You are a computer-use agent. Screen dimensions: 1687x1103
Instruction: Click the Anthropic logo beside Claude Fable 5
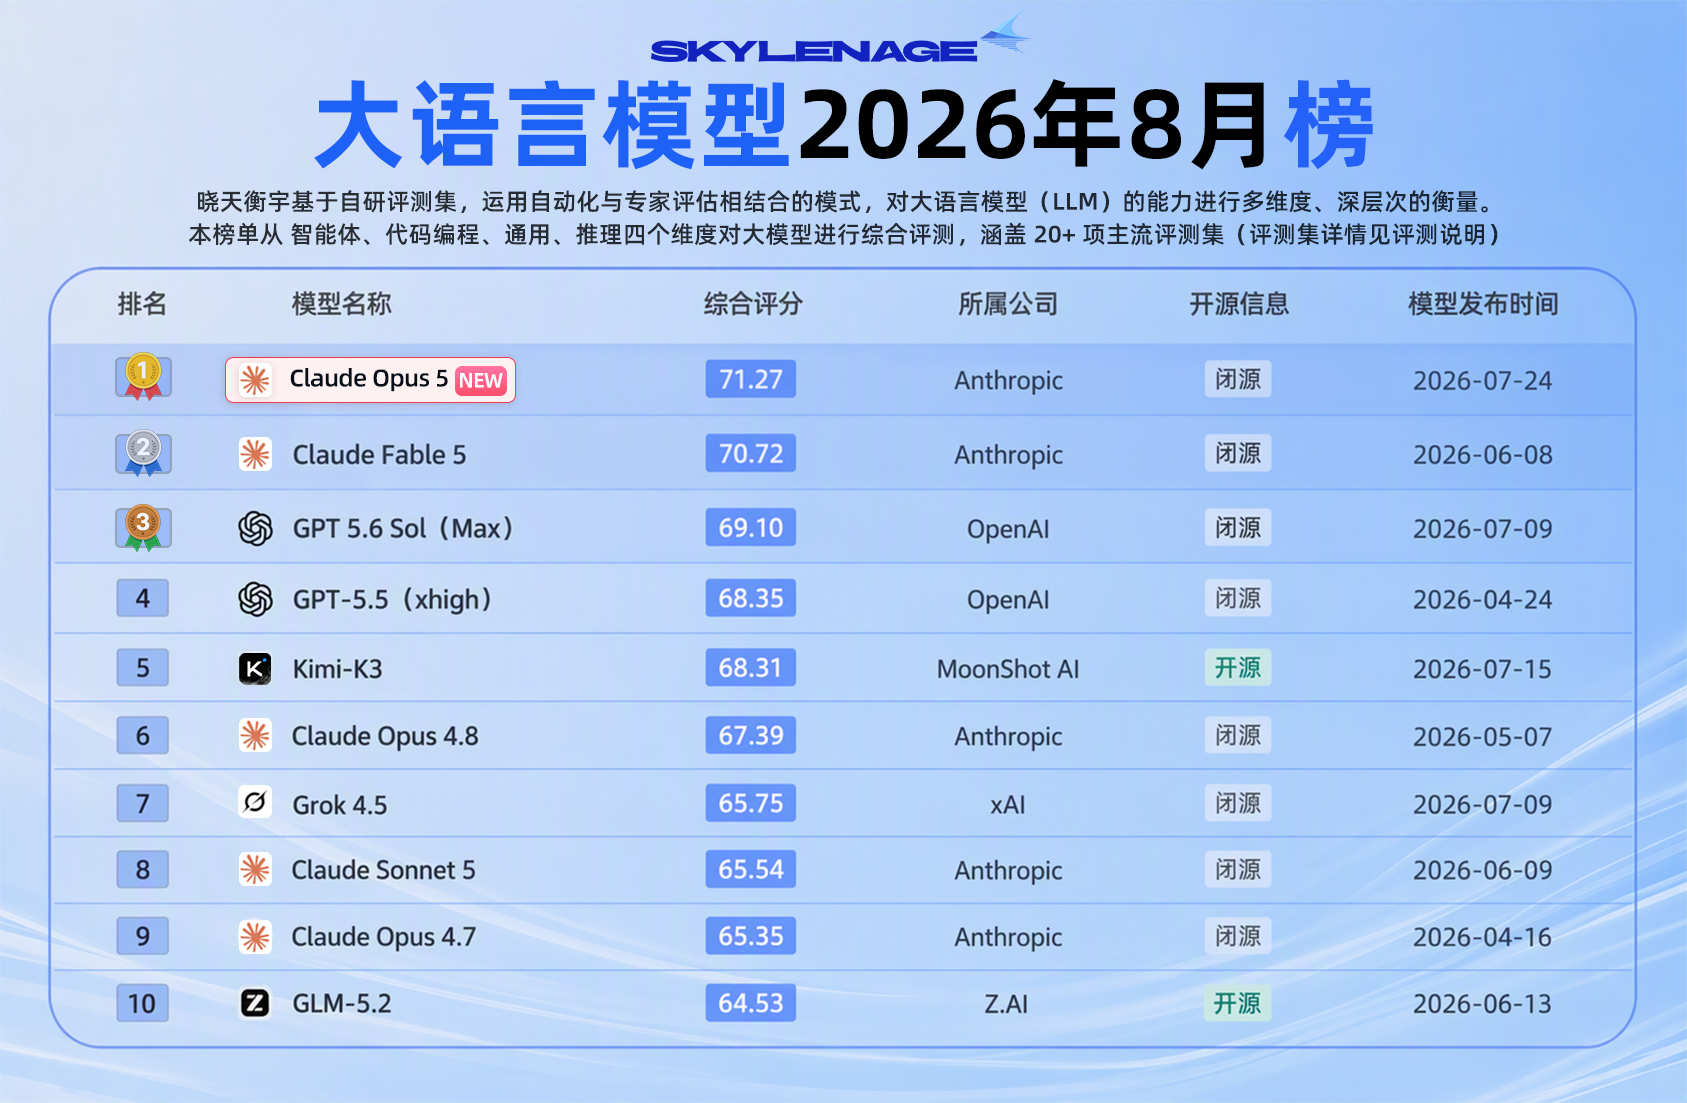255,454
